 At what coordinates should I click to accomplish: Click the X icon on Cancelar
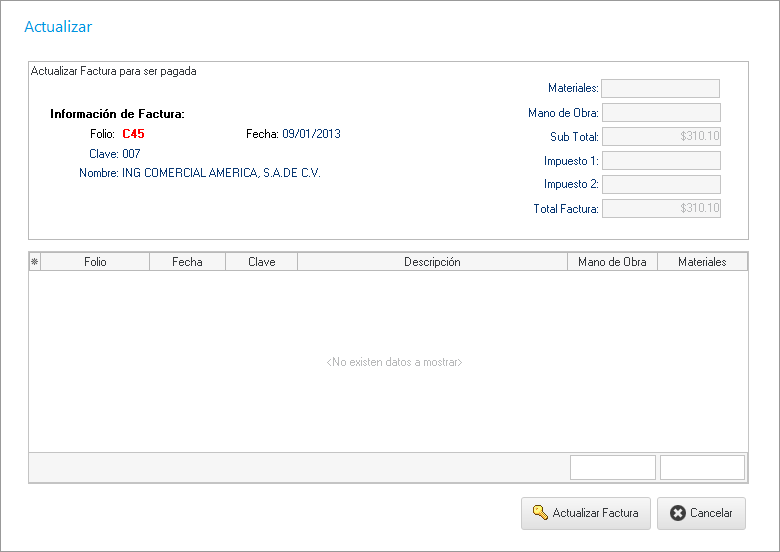(678, 513)
